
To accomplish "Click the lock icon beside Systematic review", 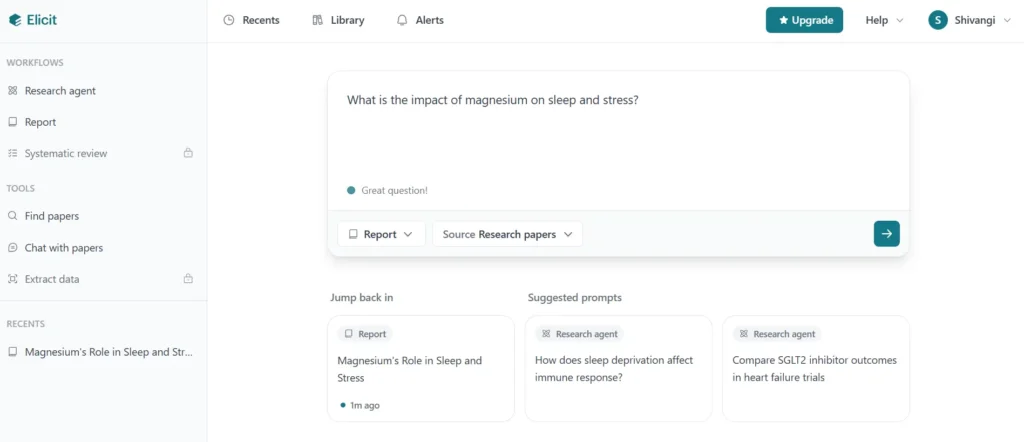I will pyautogui.click(x=188, y=153).
